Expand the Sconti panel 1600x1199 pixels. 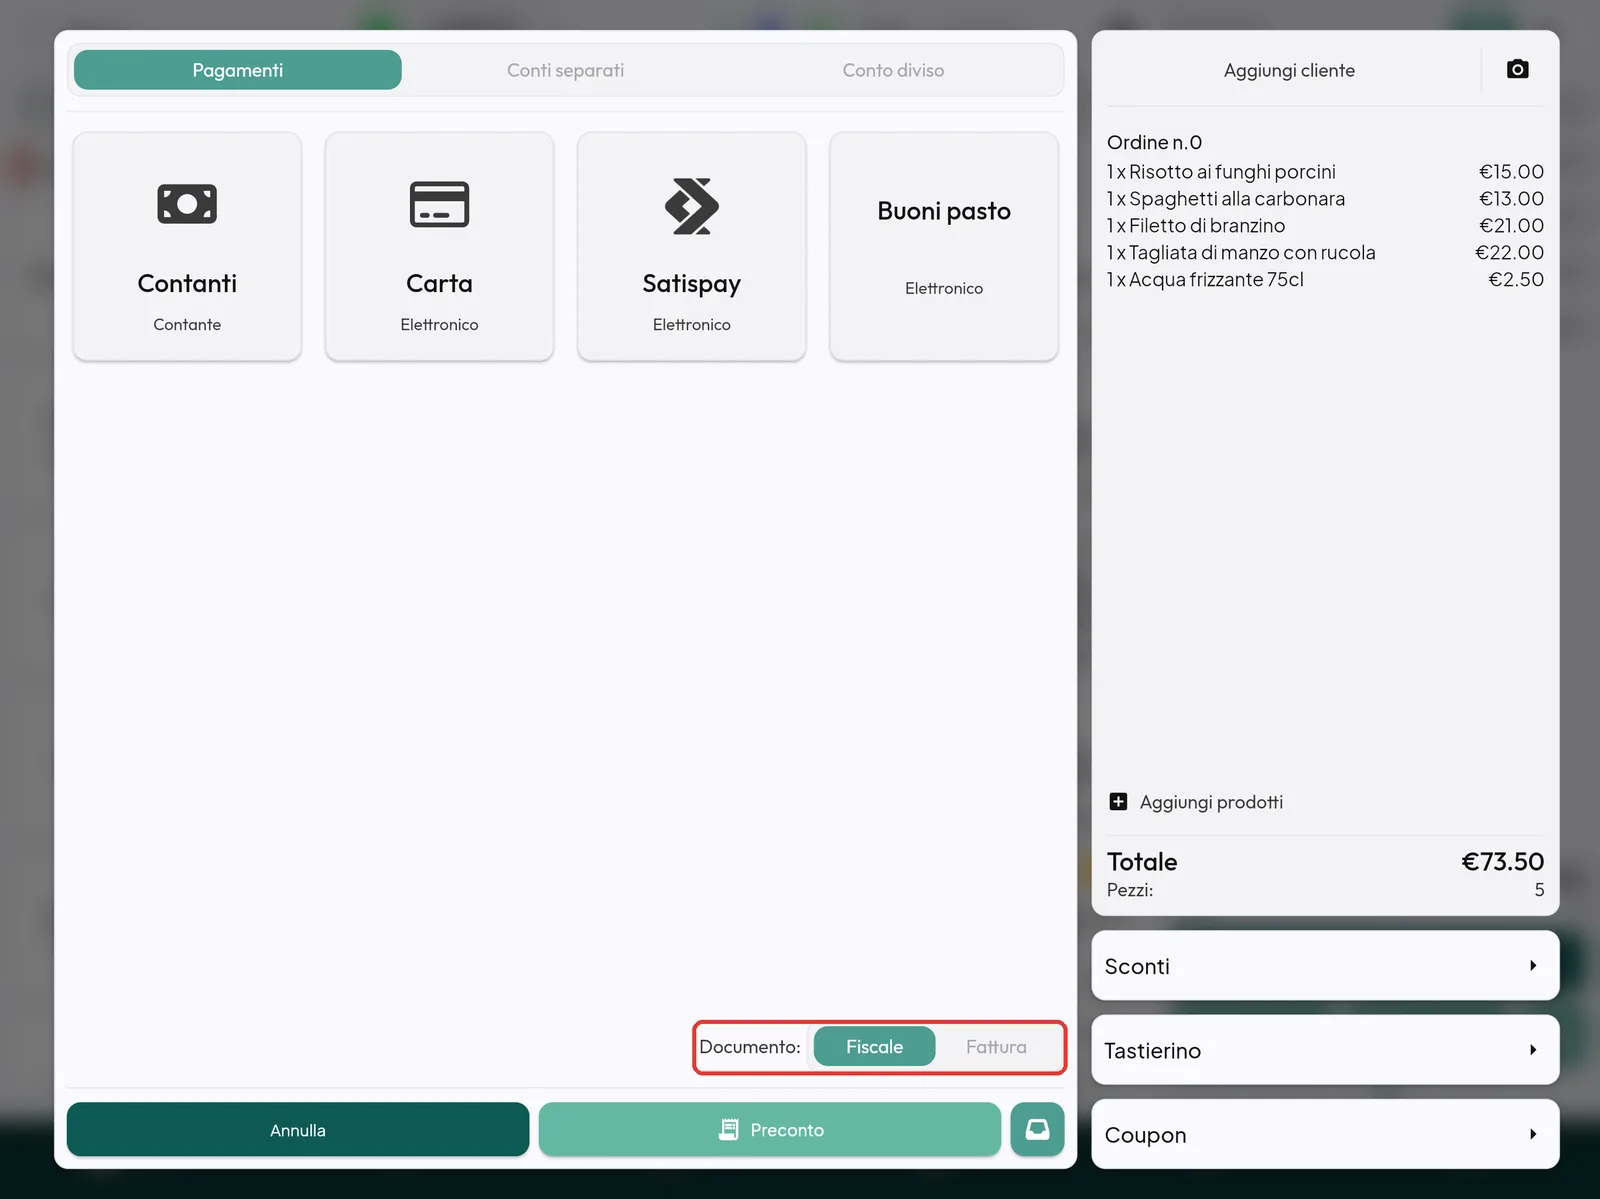tap(1325, 966)
